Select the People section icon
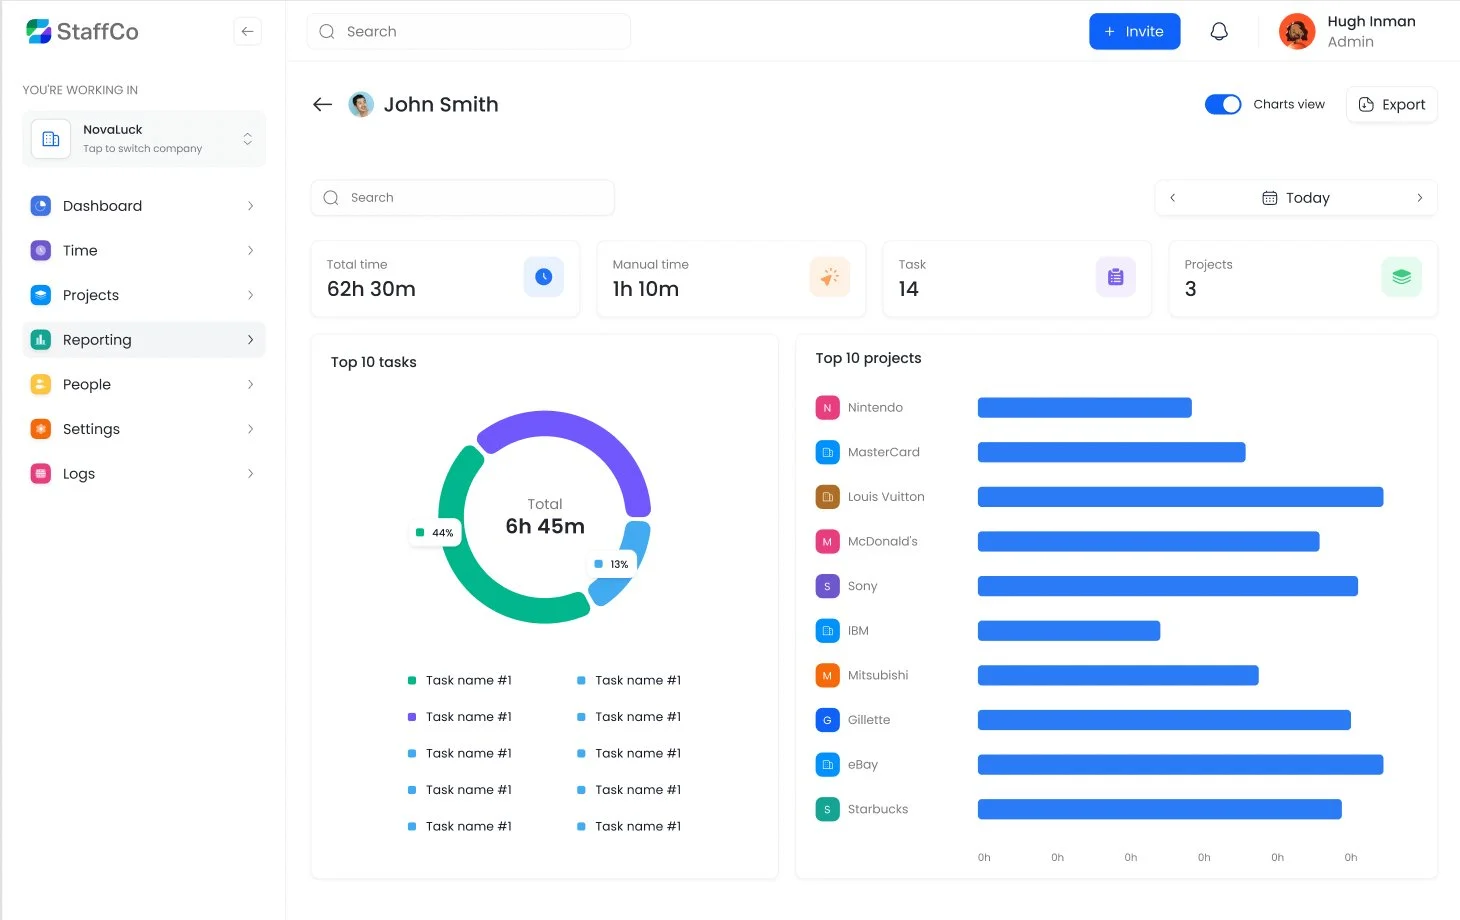The width and height of the screenshot is (1460, 920). coord(40,384)
